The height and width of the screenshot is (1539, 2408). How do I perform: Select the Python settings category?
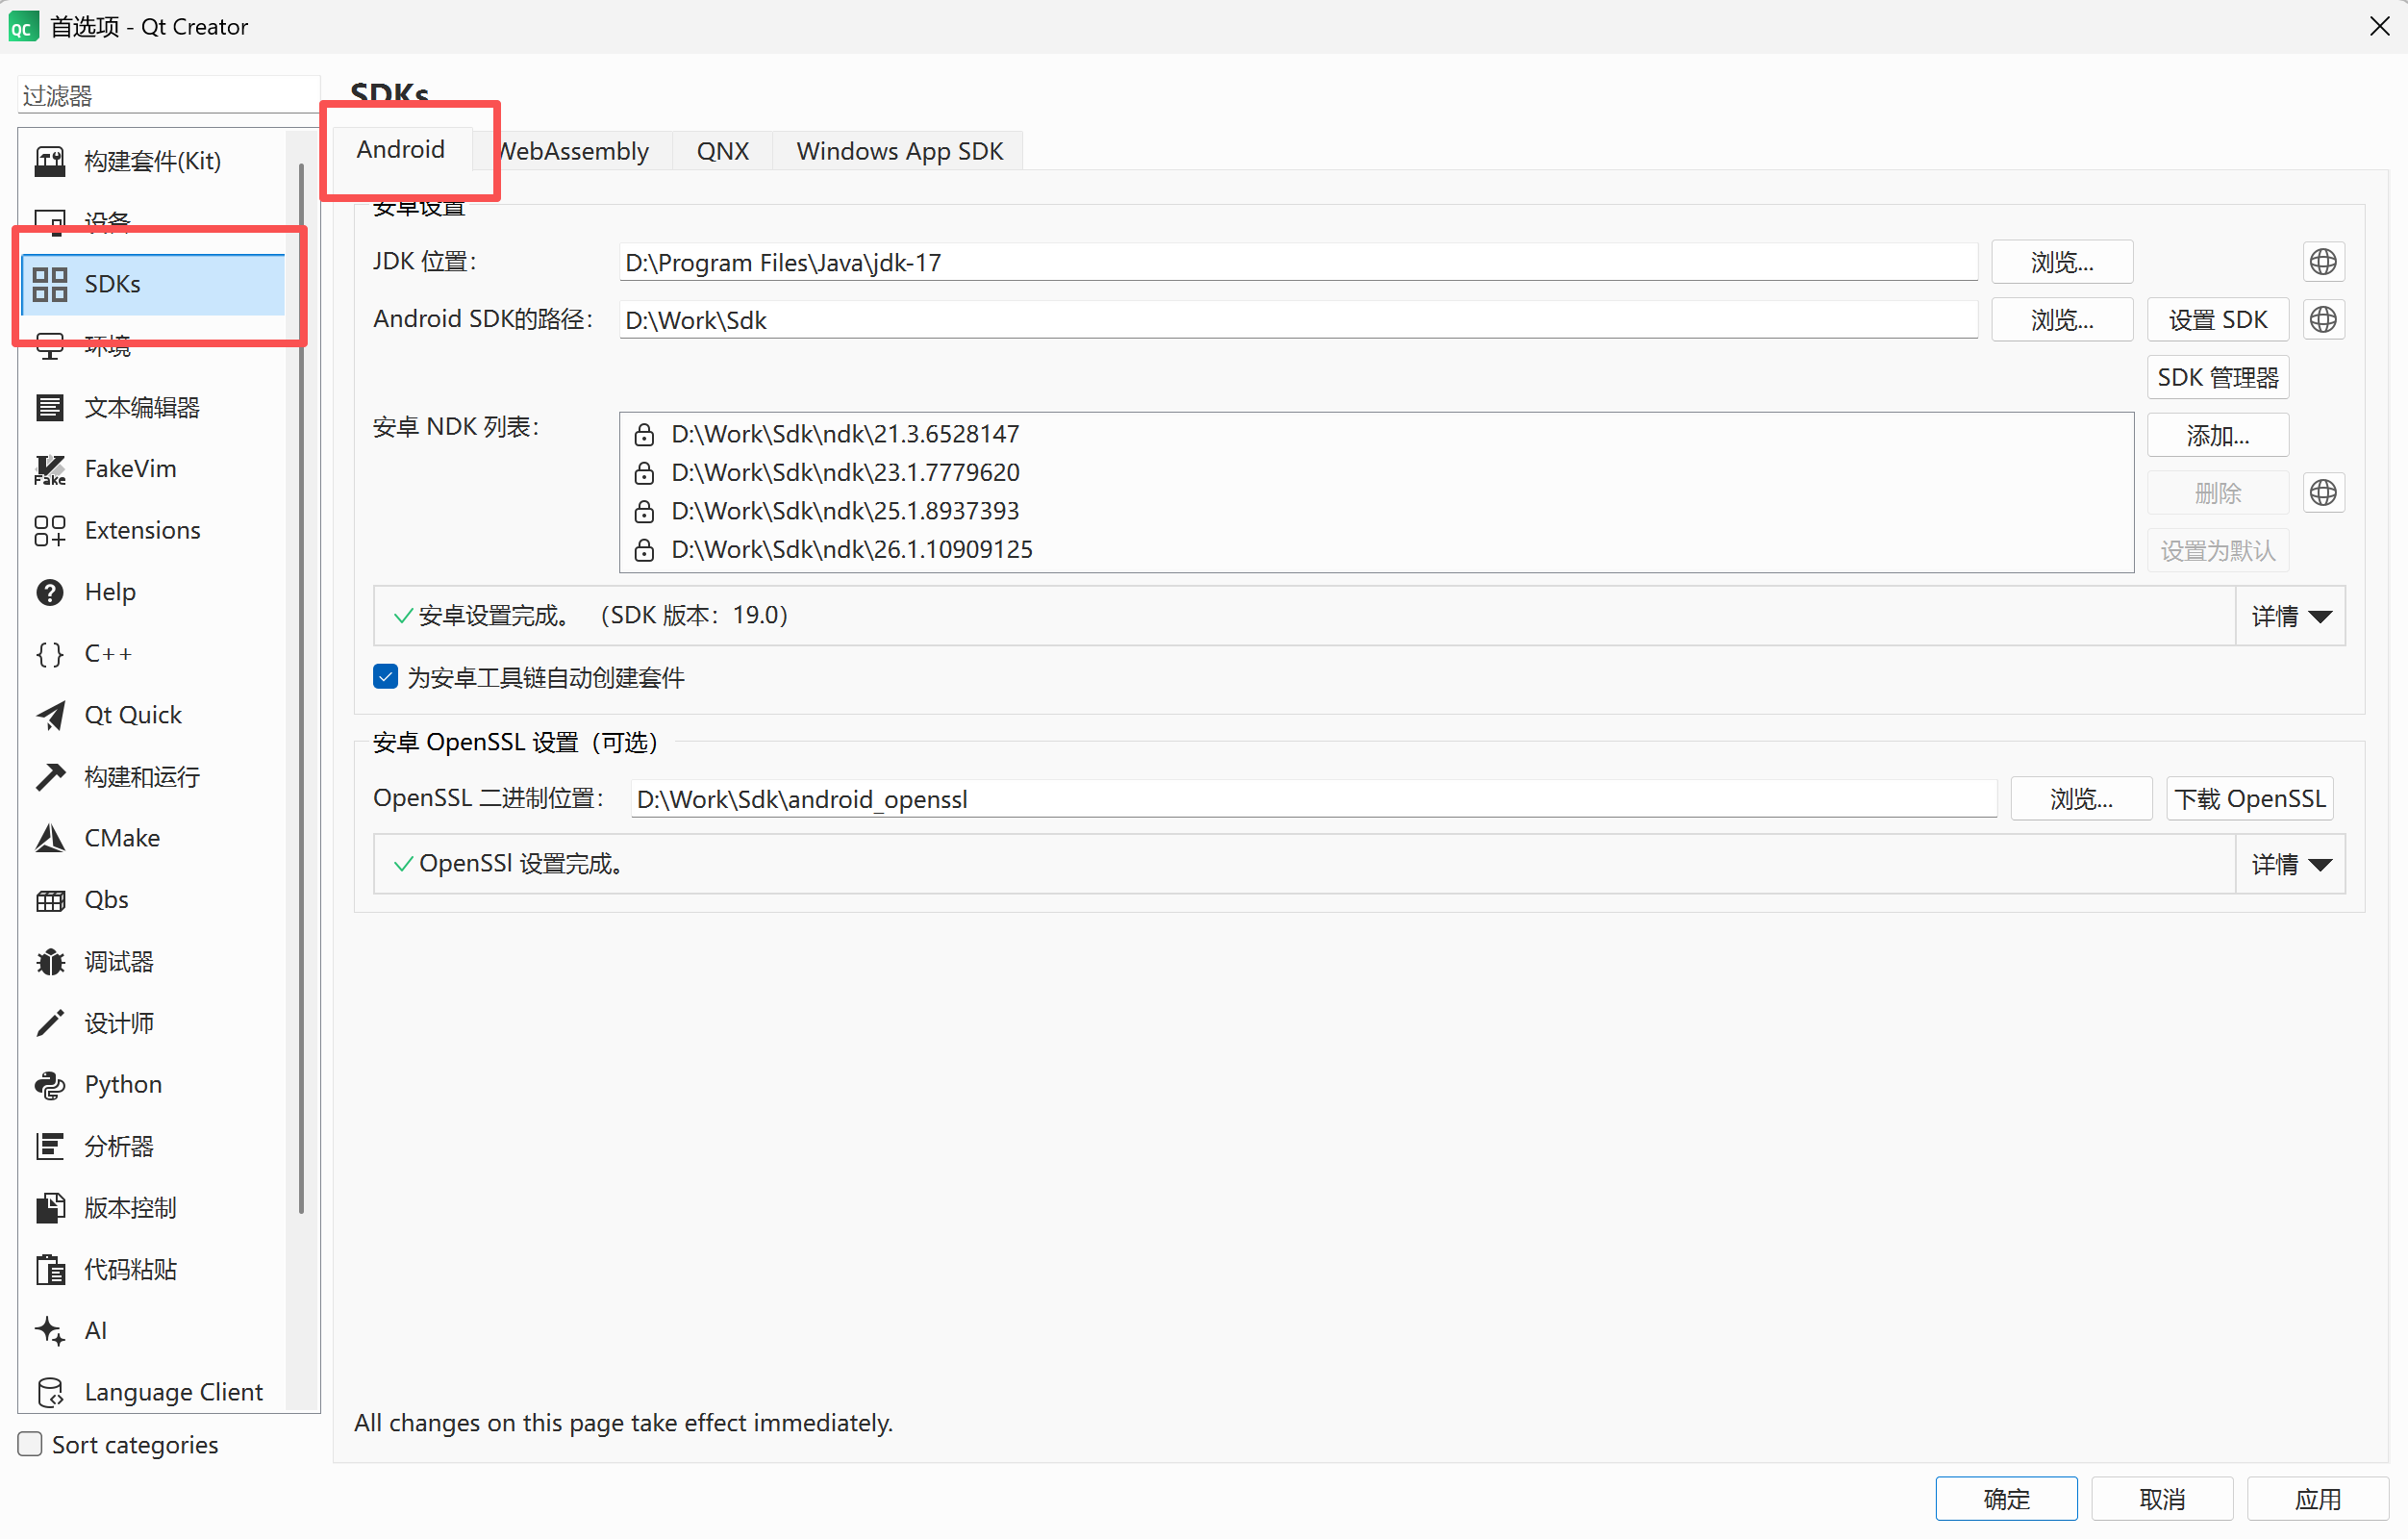pos(122,1084)
